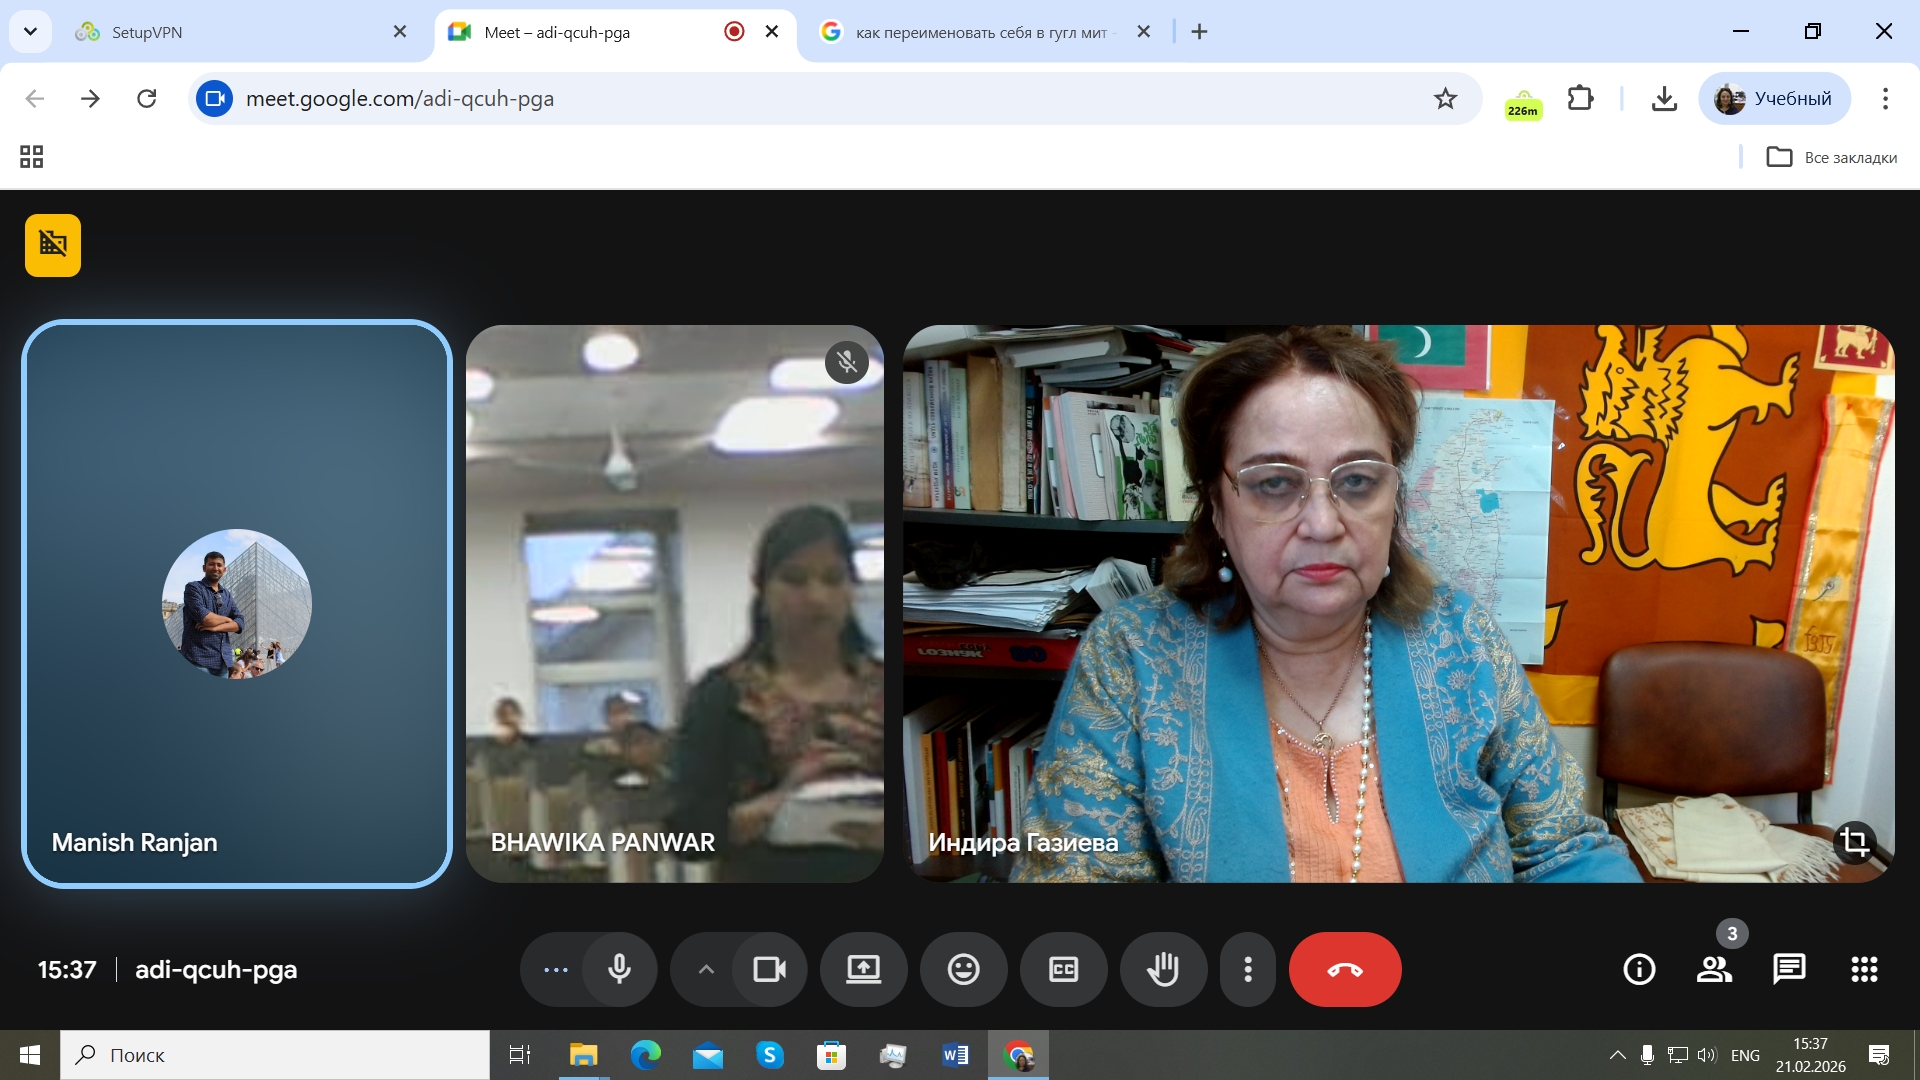Image resolution: width=1920 pixels, height=1080 pixels.
Task: Click the Manish Ranjan participant tile
Action: click(237, 604)
